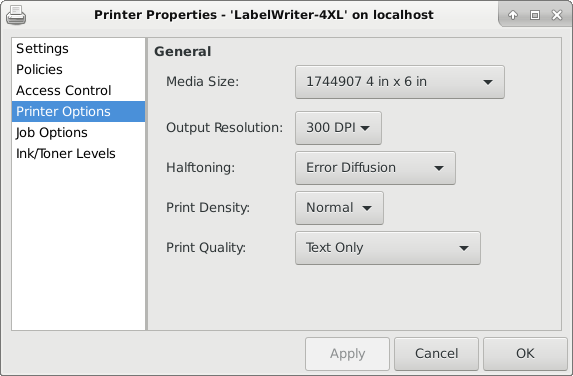Change Print Density from the Normal dropdown
The width and height of the screenshot is (573, 376).
click(x=339, y=208)
